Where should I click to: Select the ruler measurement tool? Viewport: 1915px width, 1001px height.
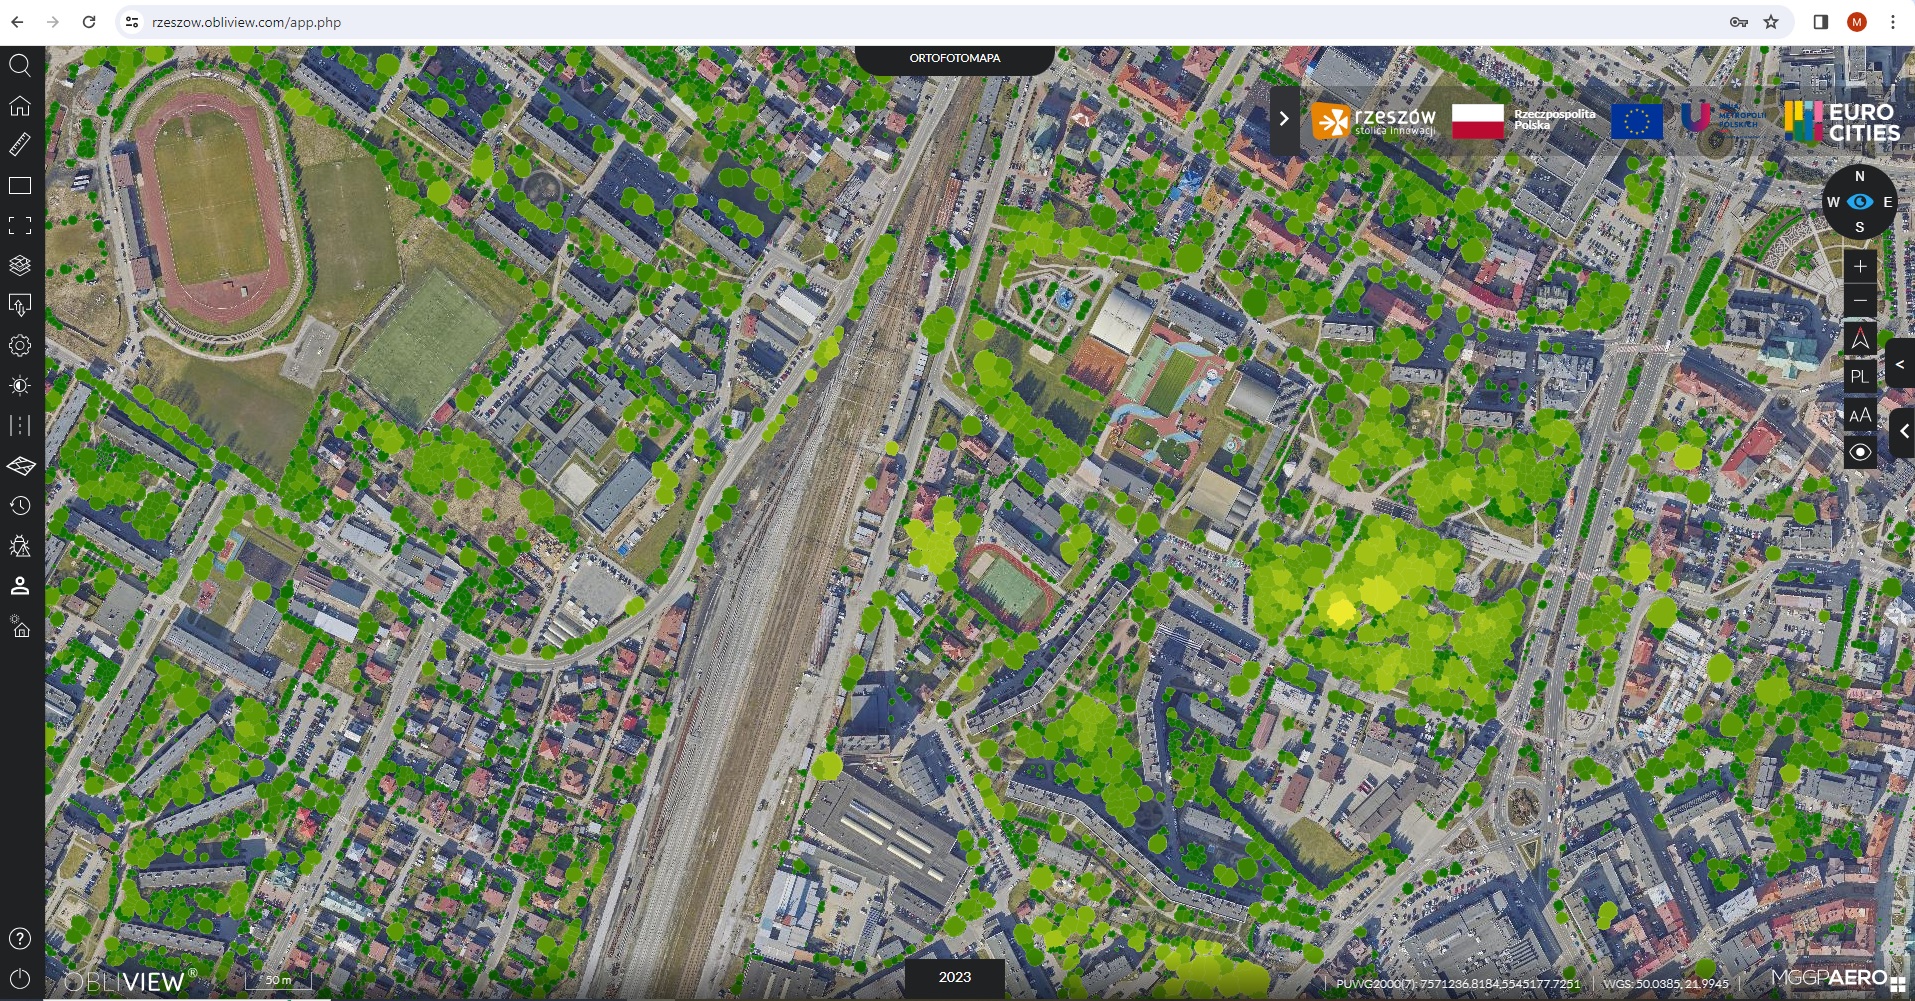(20, 145)
